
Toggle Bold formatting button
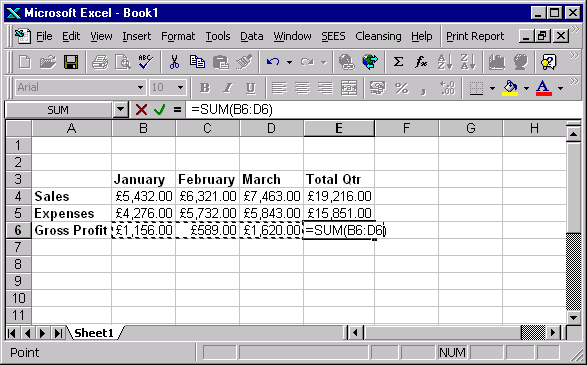204,88
